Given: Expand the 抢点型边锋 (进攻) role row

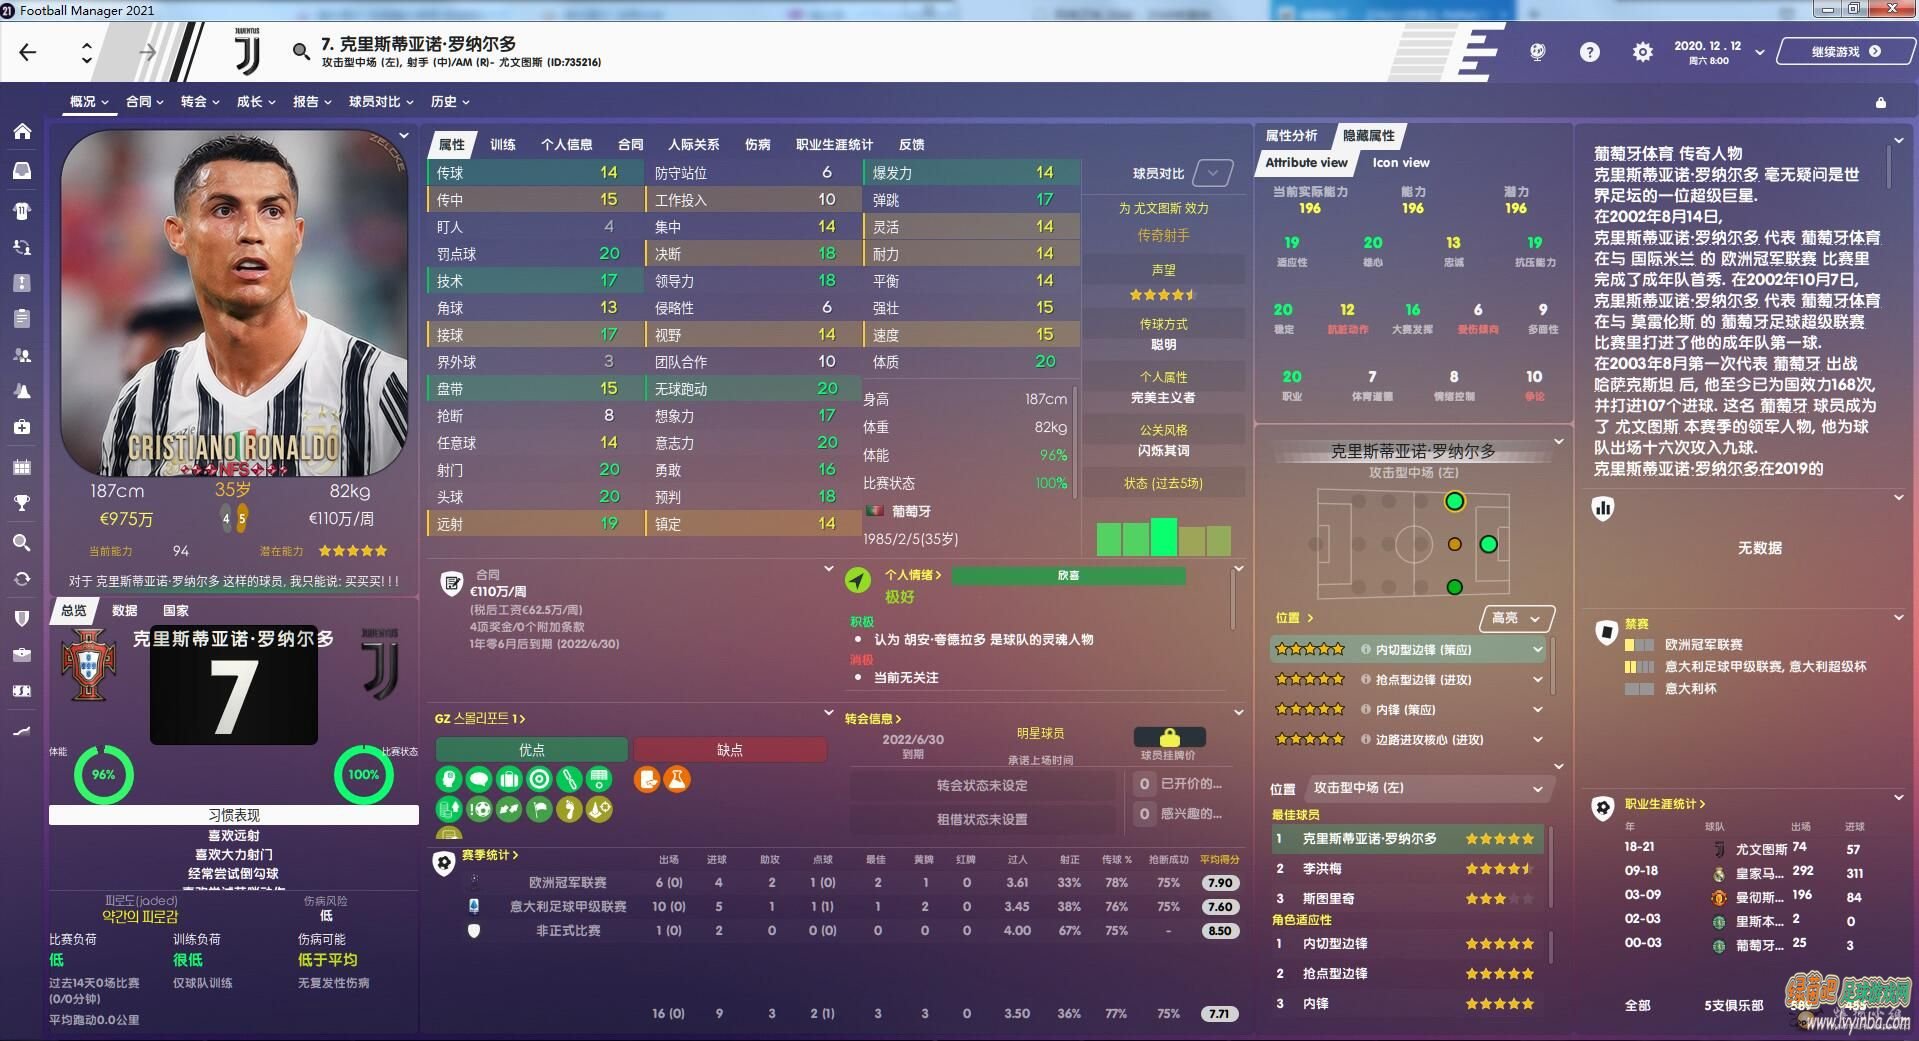Looking at the screenshot, I should [x=1410, y=679].
